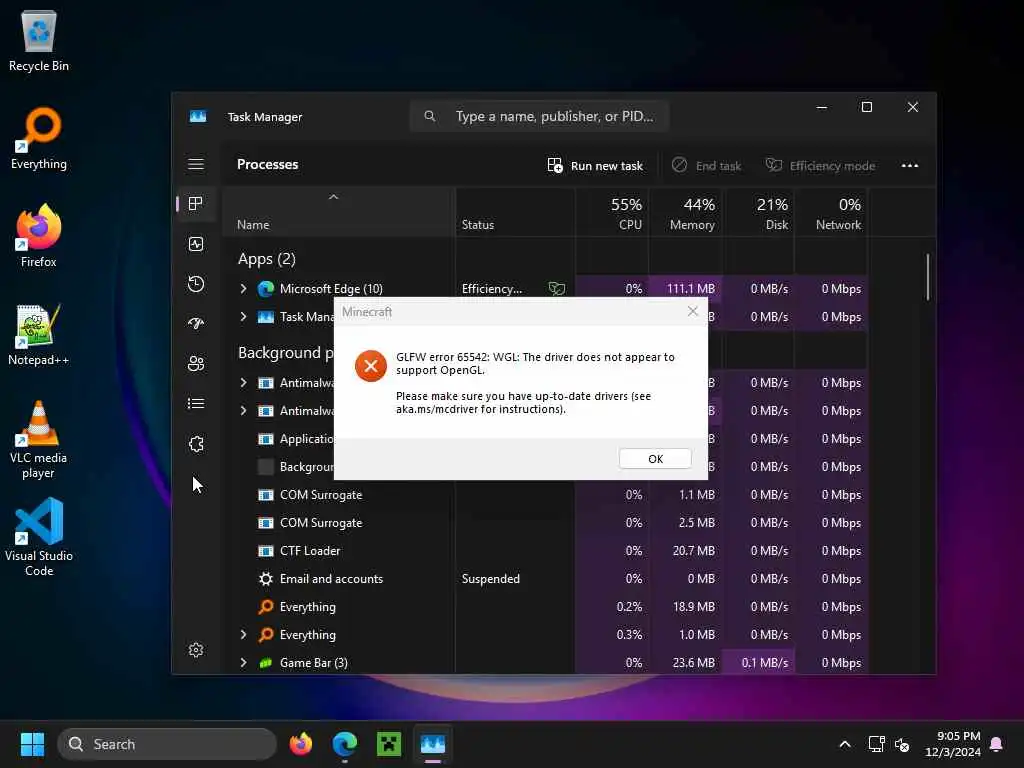Open the clock showing 9:05 PM
This screenshot has width=1024, height=768.
click(953, 744)
